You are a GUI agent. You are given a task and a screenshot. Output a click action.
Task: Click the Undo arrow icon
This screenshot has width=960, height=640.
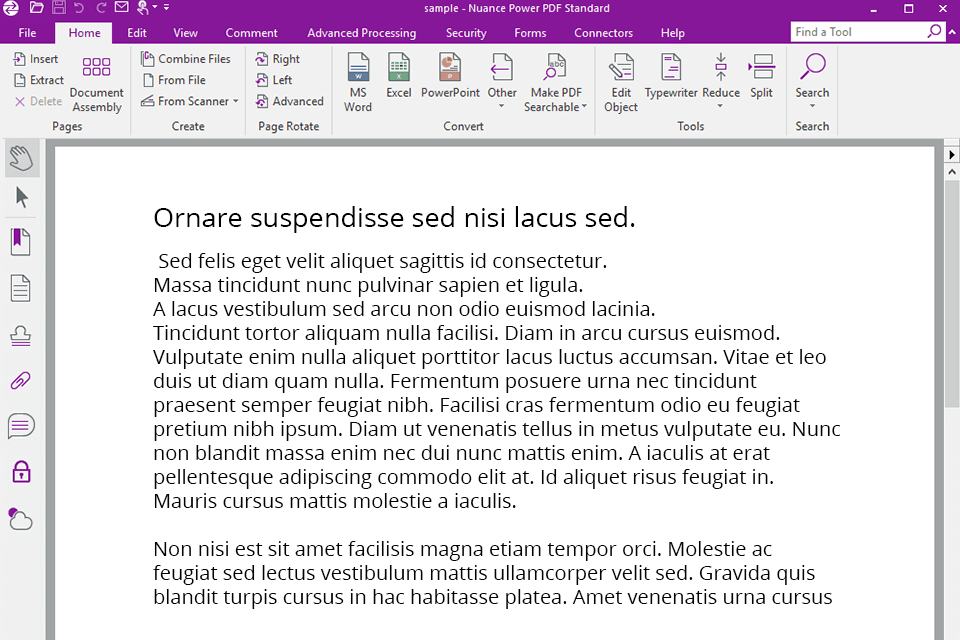79,8
